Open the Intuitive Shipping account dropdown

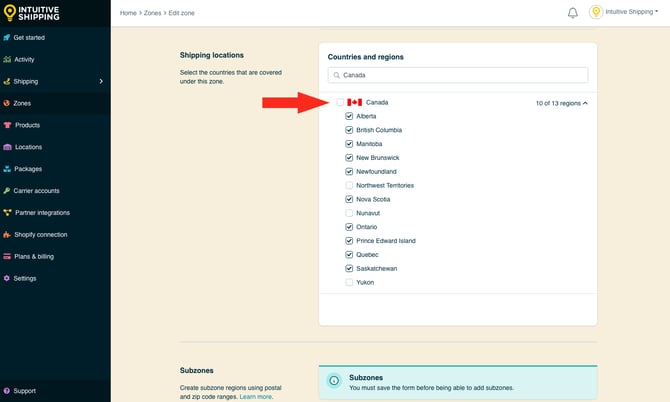[629, 13]
